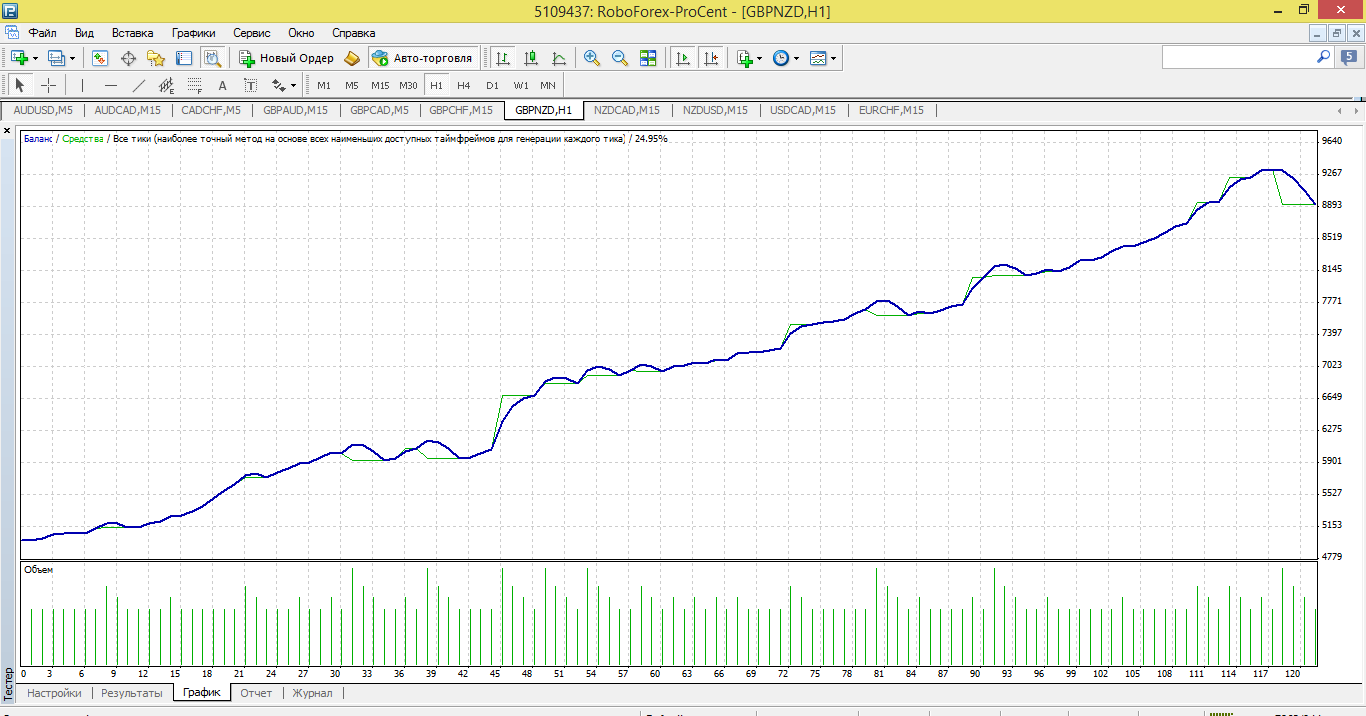Switch to the Отчет tab

tap(256, 692)
